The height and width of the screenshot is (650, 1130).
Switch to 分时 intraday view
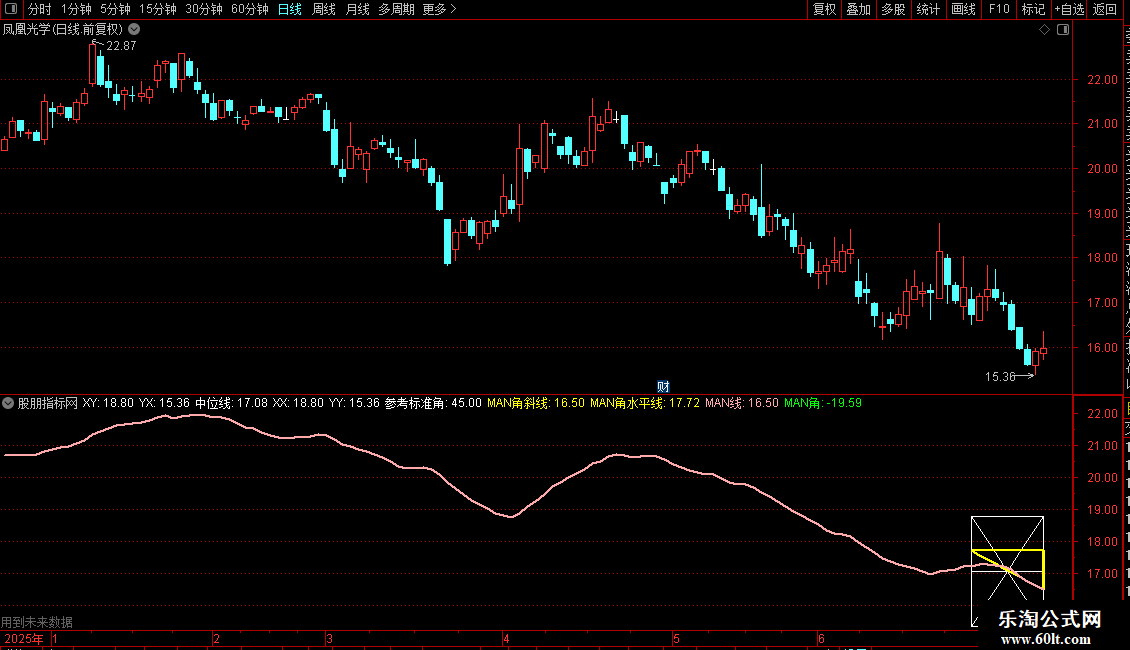coord(40,9)
